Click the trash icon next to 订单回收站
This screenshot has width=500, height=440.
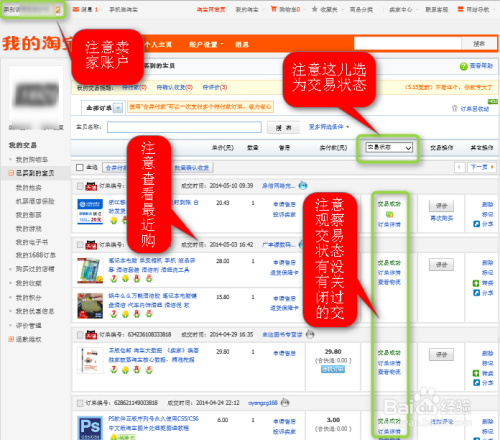(454, 108)
